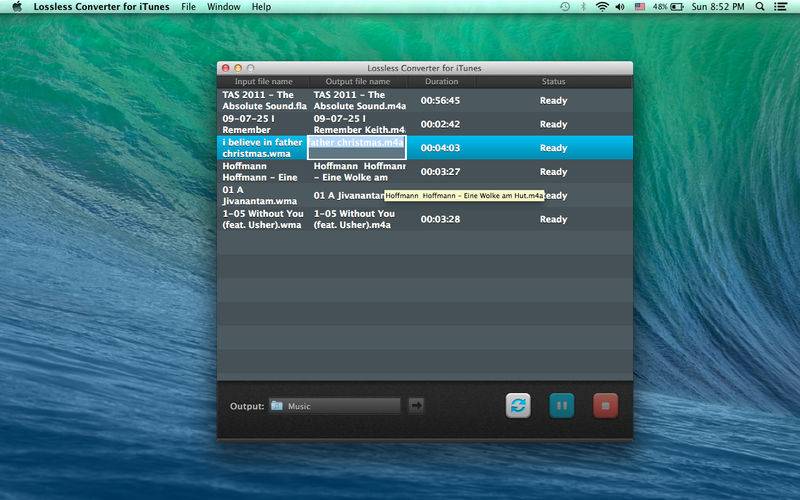
Task: Click Ready status of the father christmas row
Action: click(554, 148)
